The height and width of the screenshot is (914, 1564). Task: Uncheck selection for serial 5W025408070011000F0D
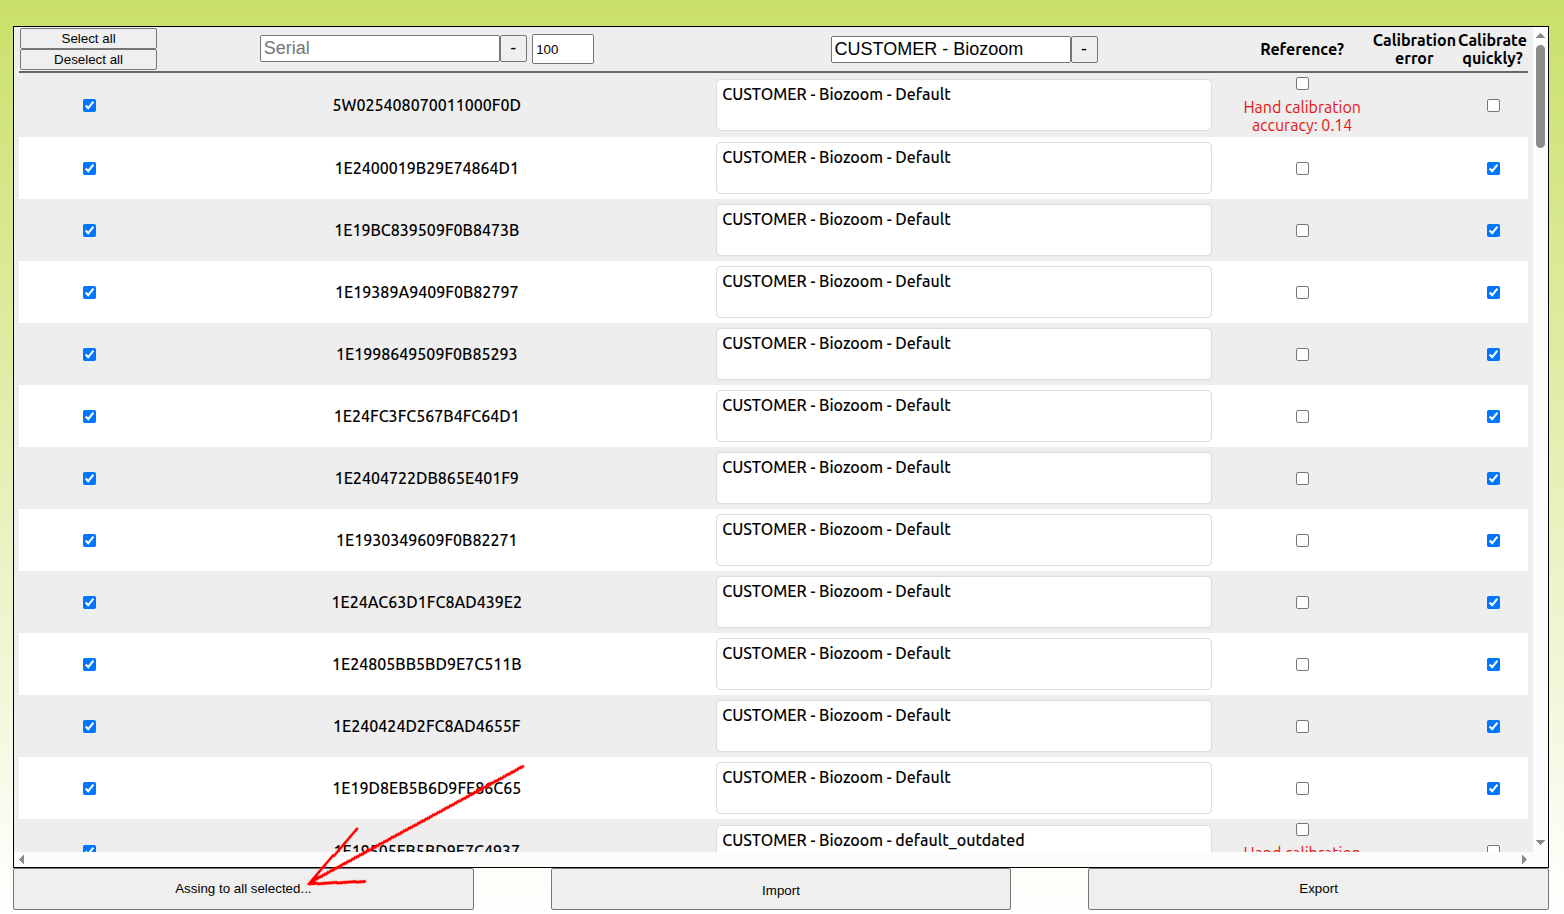click(90, 106)
